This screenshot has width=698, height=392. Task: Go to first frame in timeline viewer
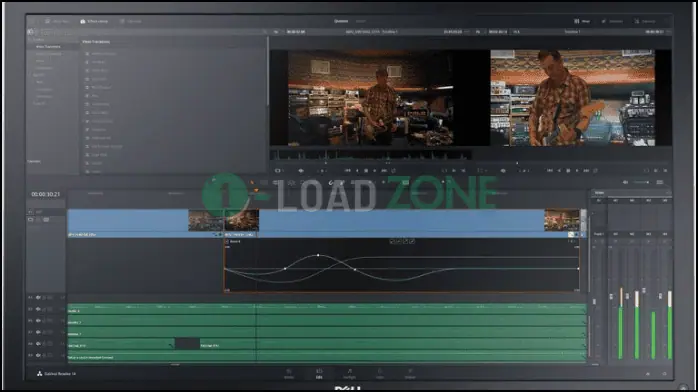point(550,170)
